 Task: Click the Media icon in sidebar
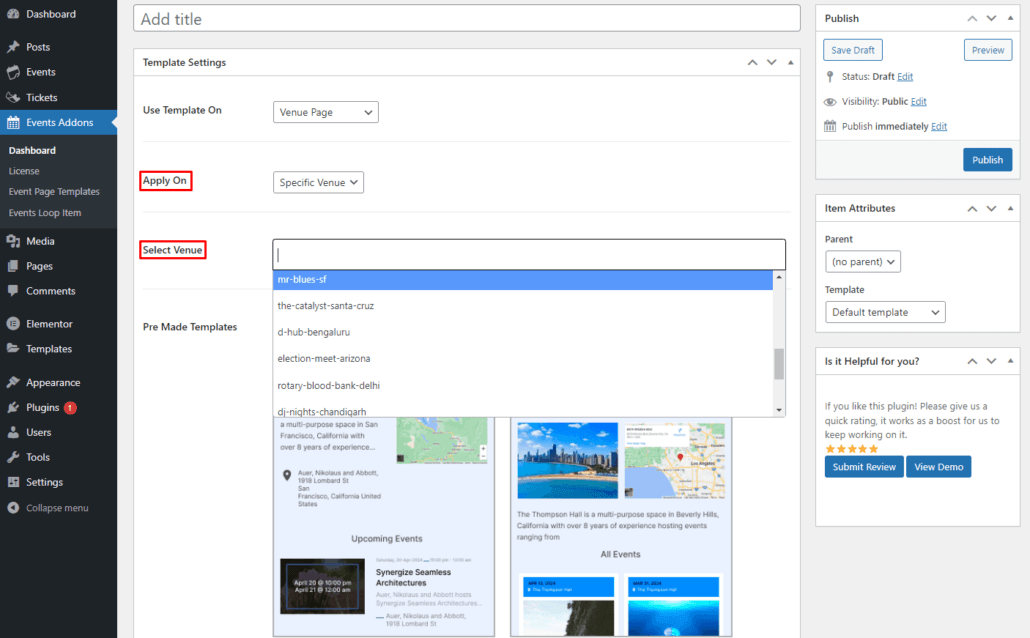[x=13, y=241]
